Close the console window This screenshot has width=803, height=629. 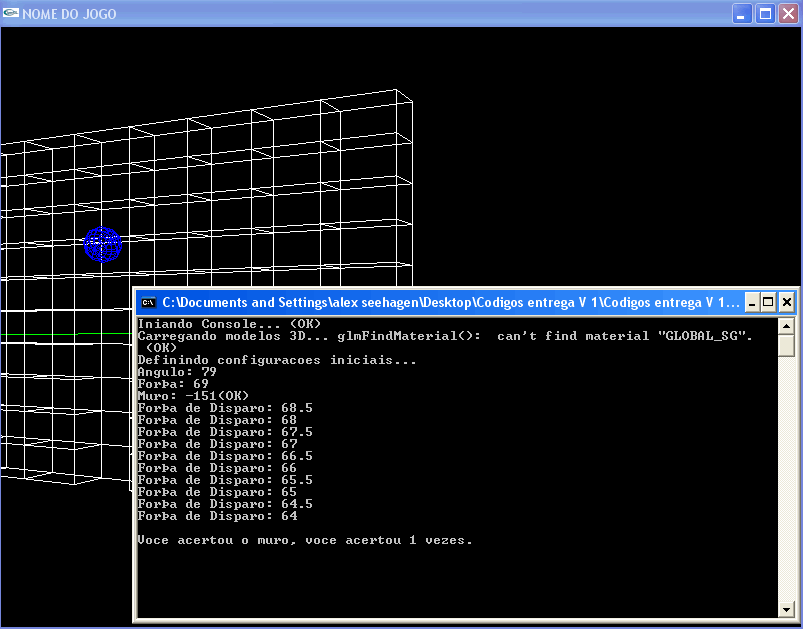787,303
